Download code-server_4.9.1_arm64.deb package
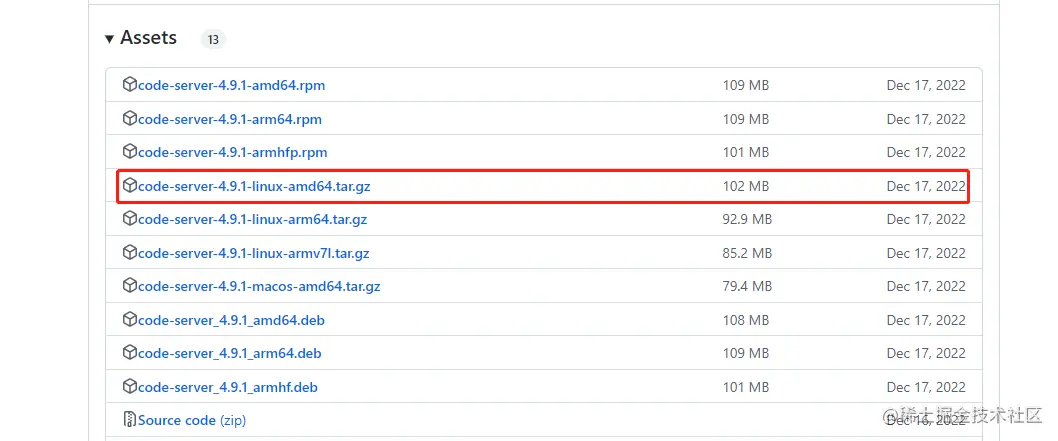This screenshot has height=441, width=1058. coord(229,353)
